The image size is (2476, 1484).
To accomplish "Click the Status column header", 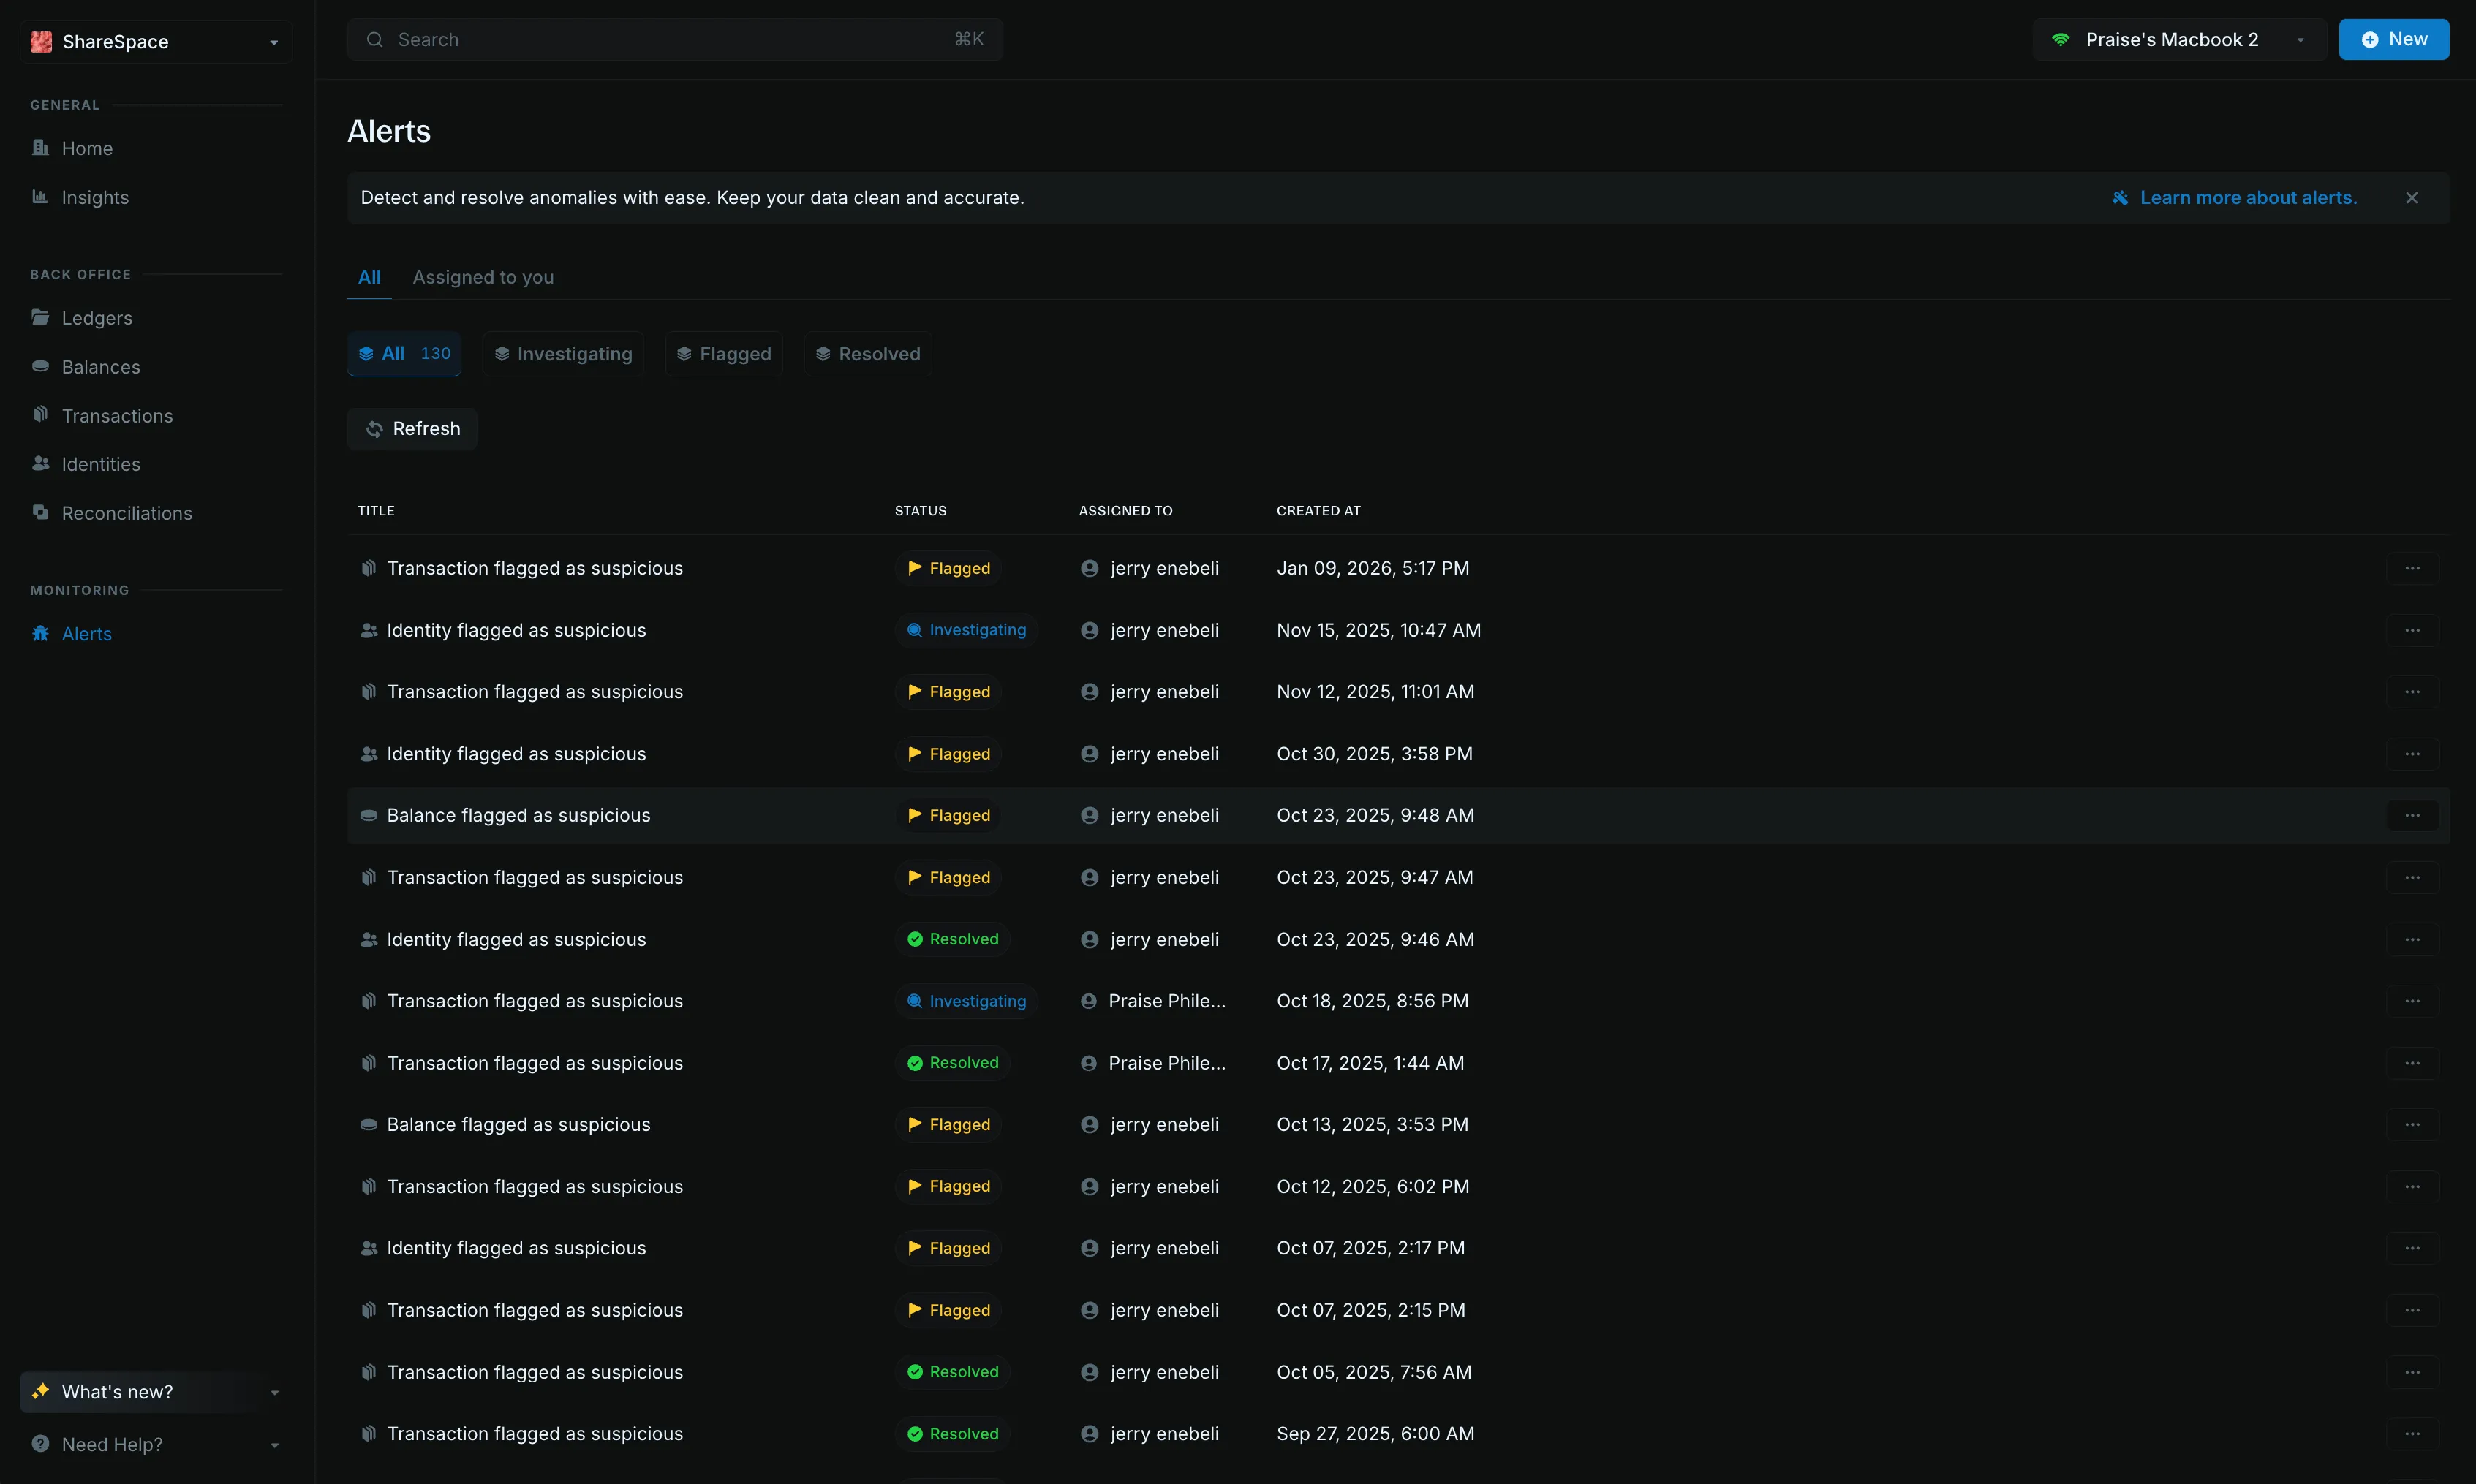I will pos(920,511).
